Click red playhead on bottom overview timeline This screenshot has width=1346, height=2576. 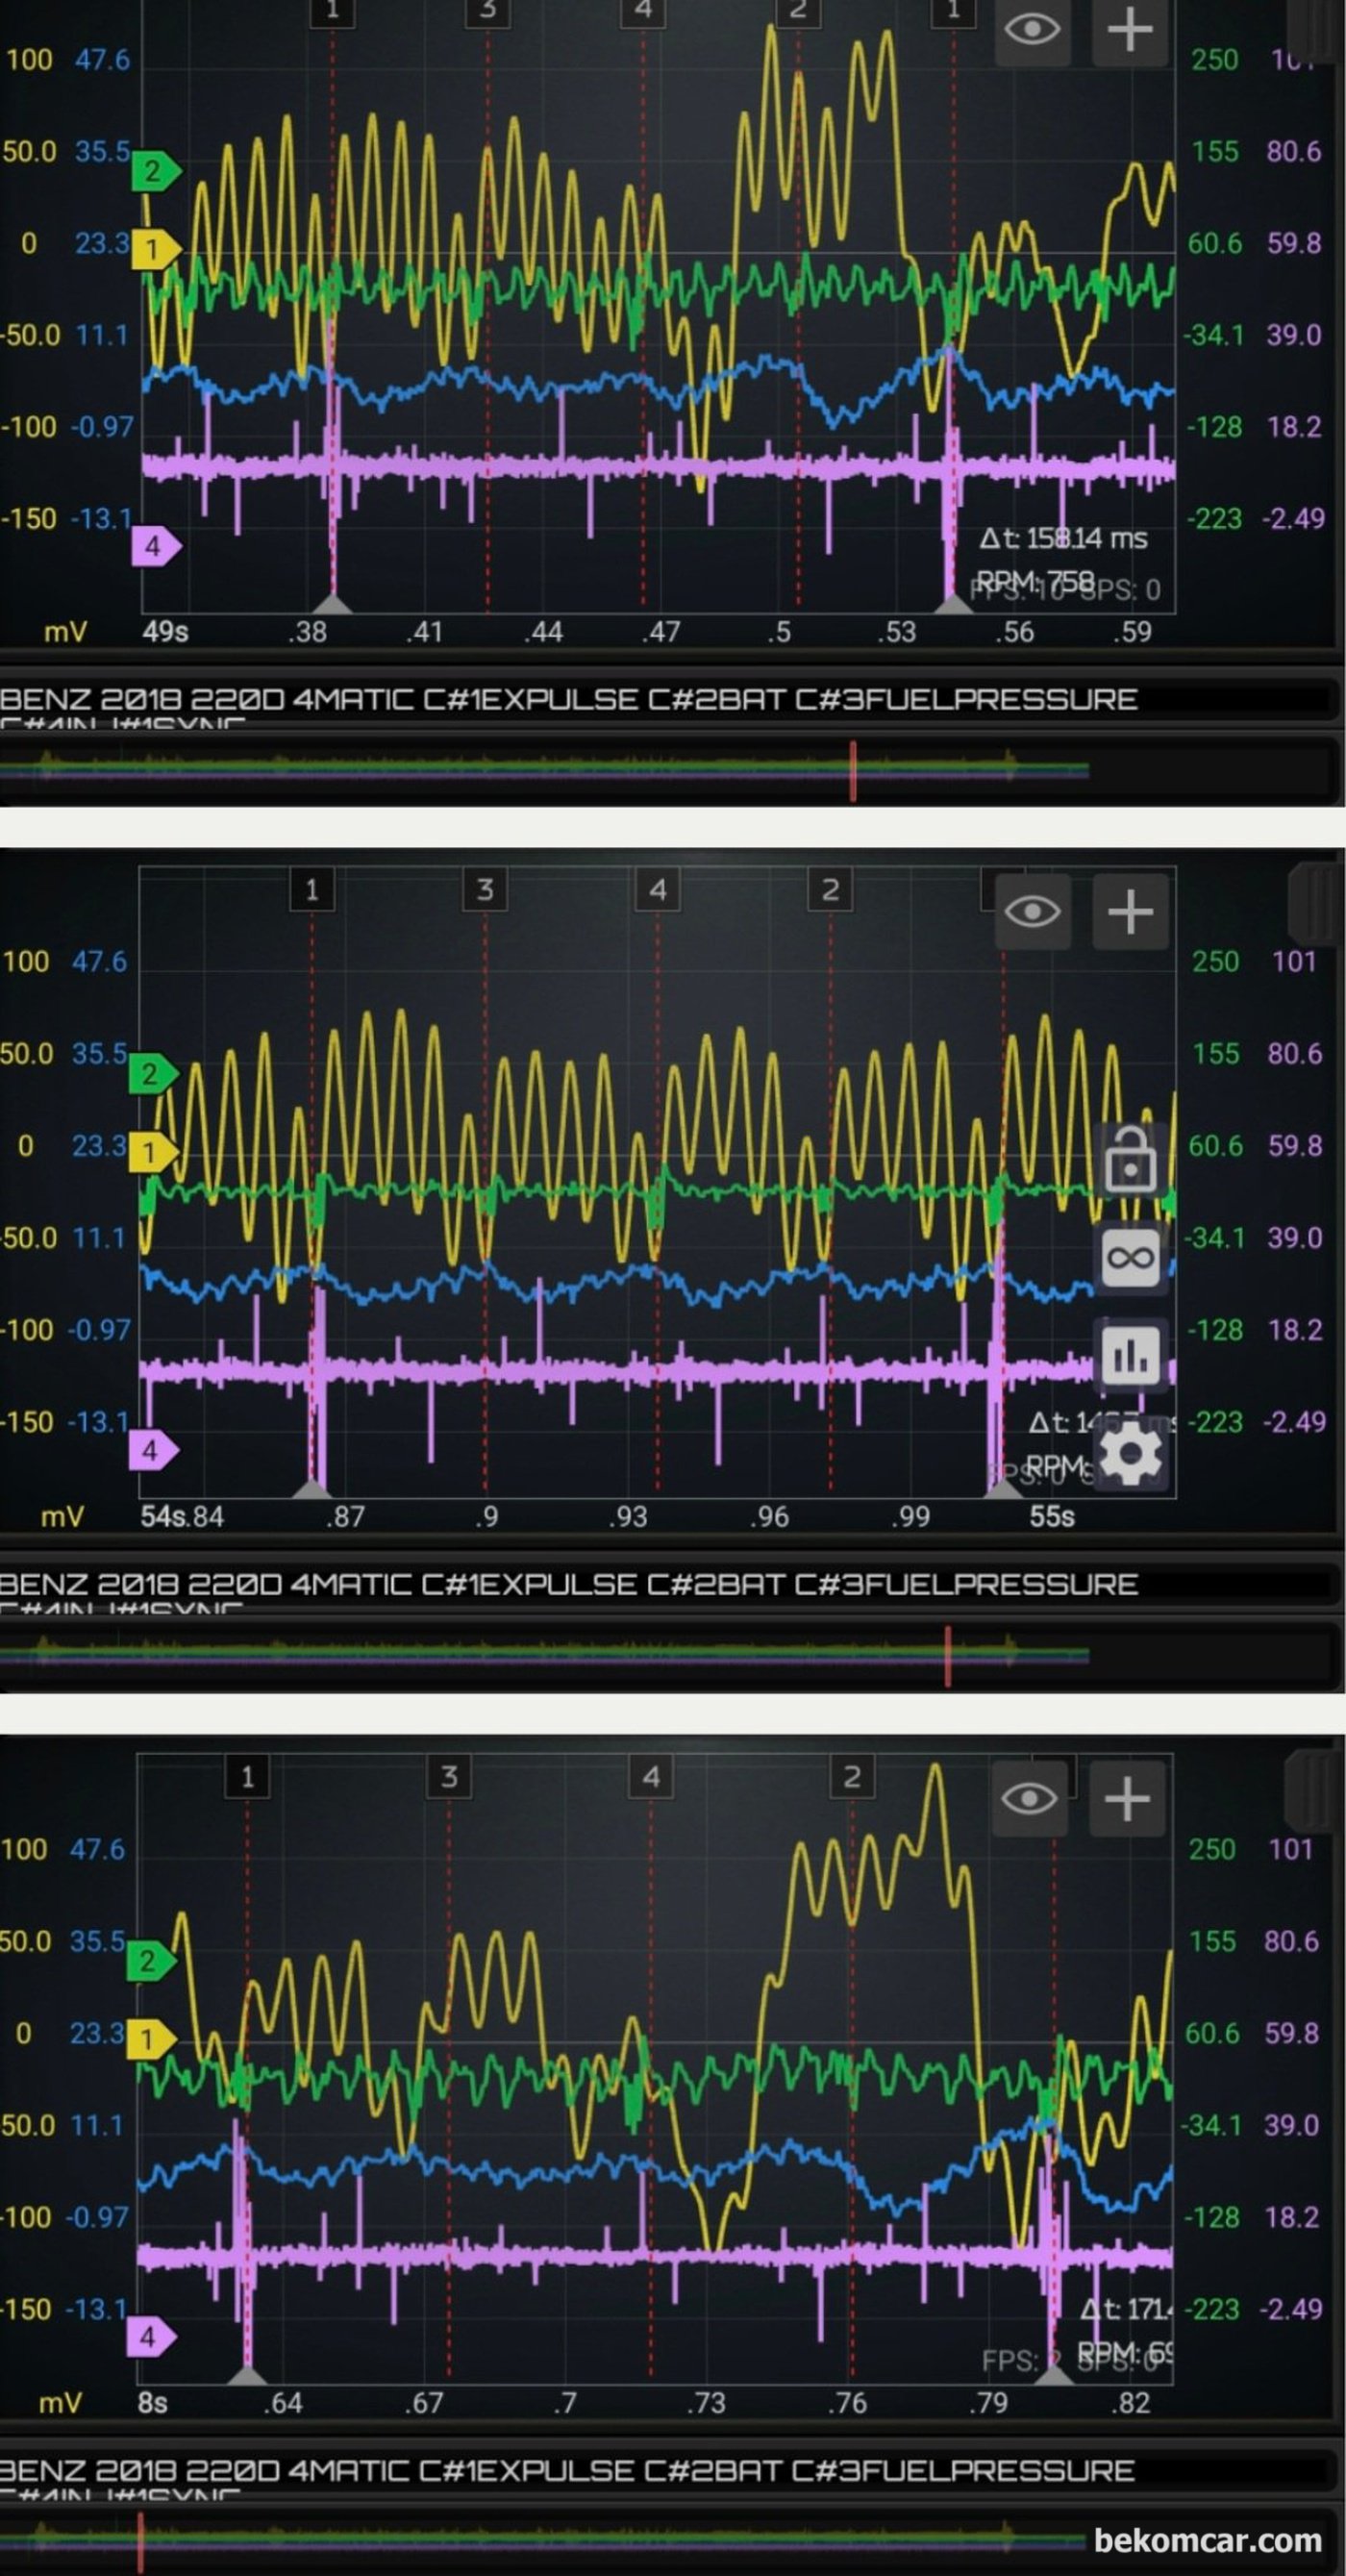click(140, 2542)
